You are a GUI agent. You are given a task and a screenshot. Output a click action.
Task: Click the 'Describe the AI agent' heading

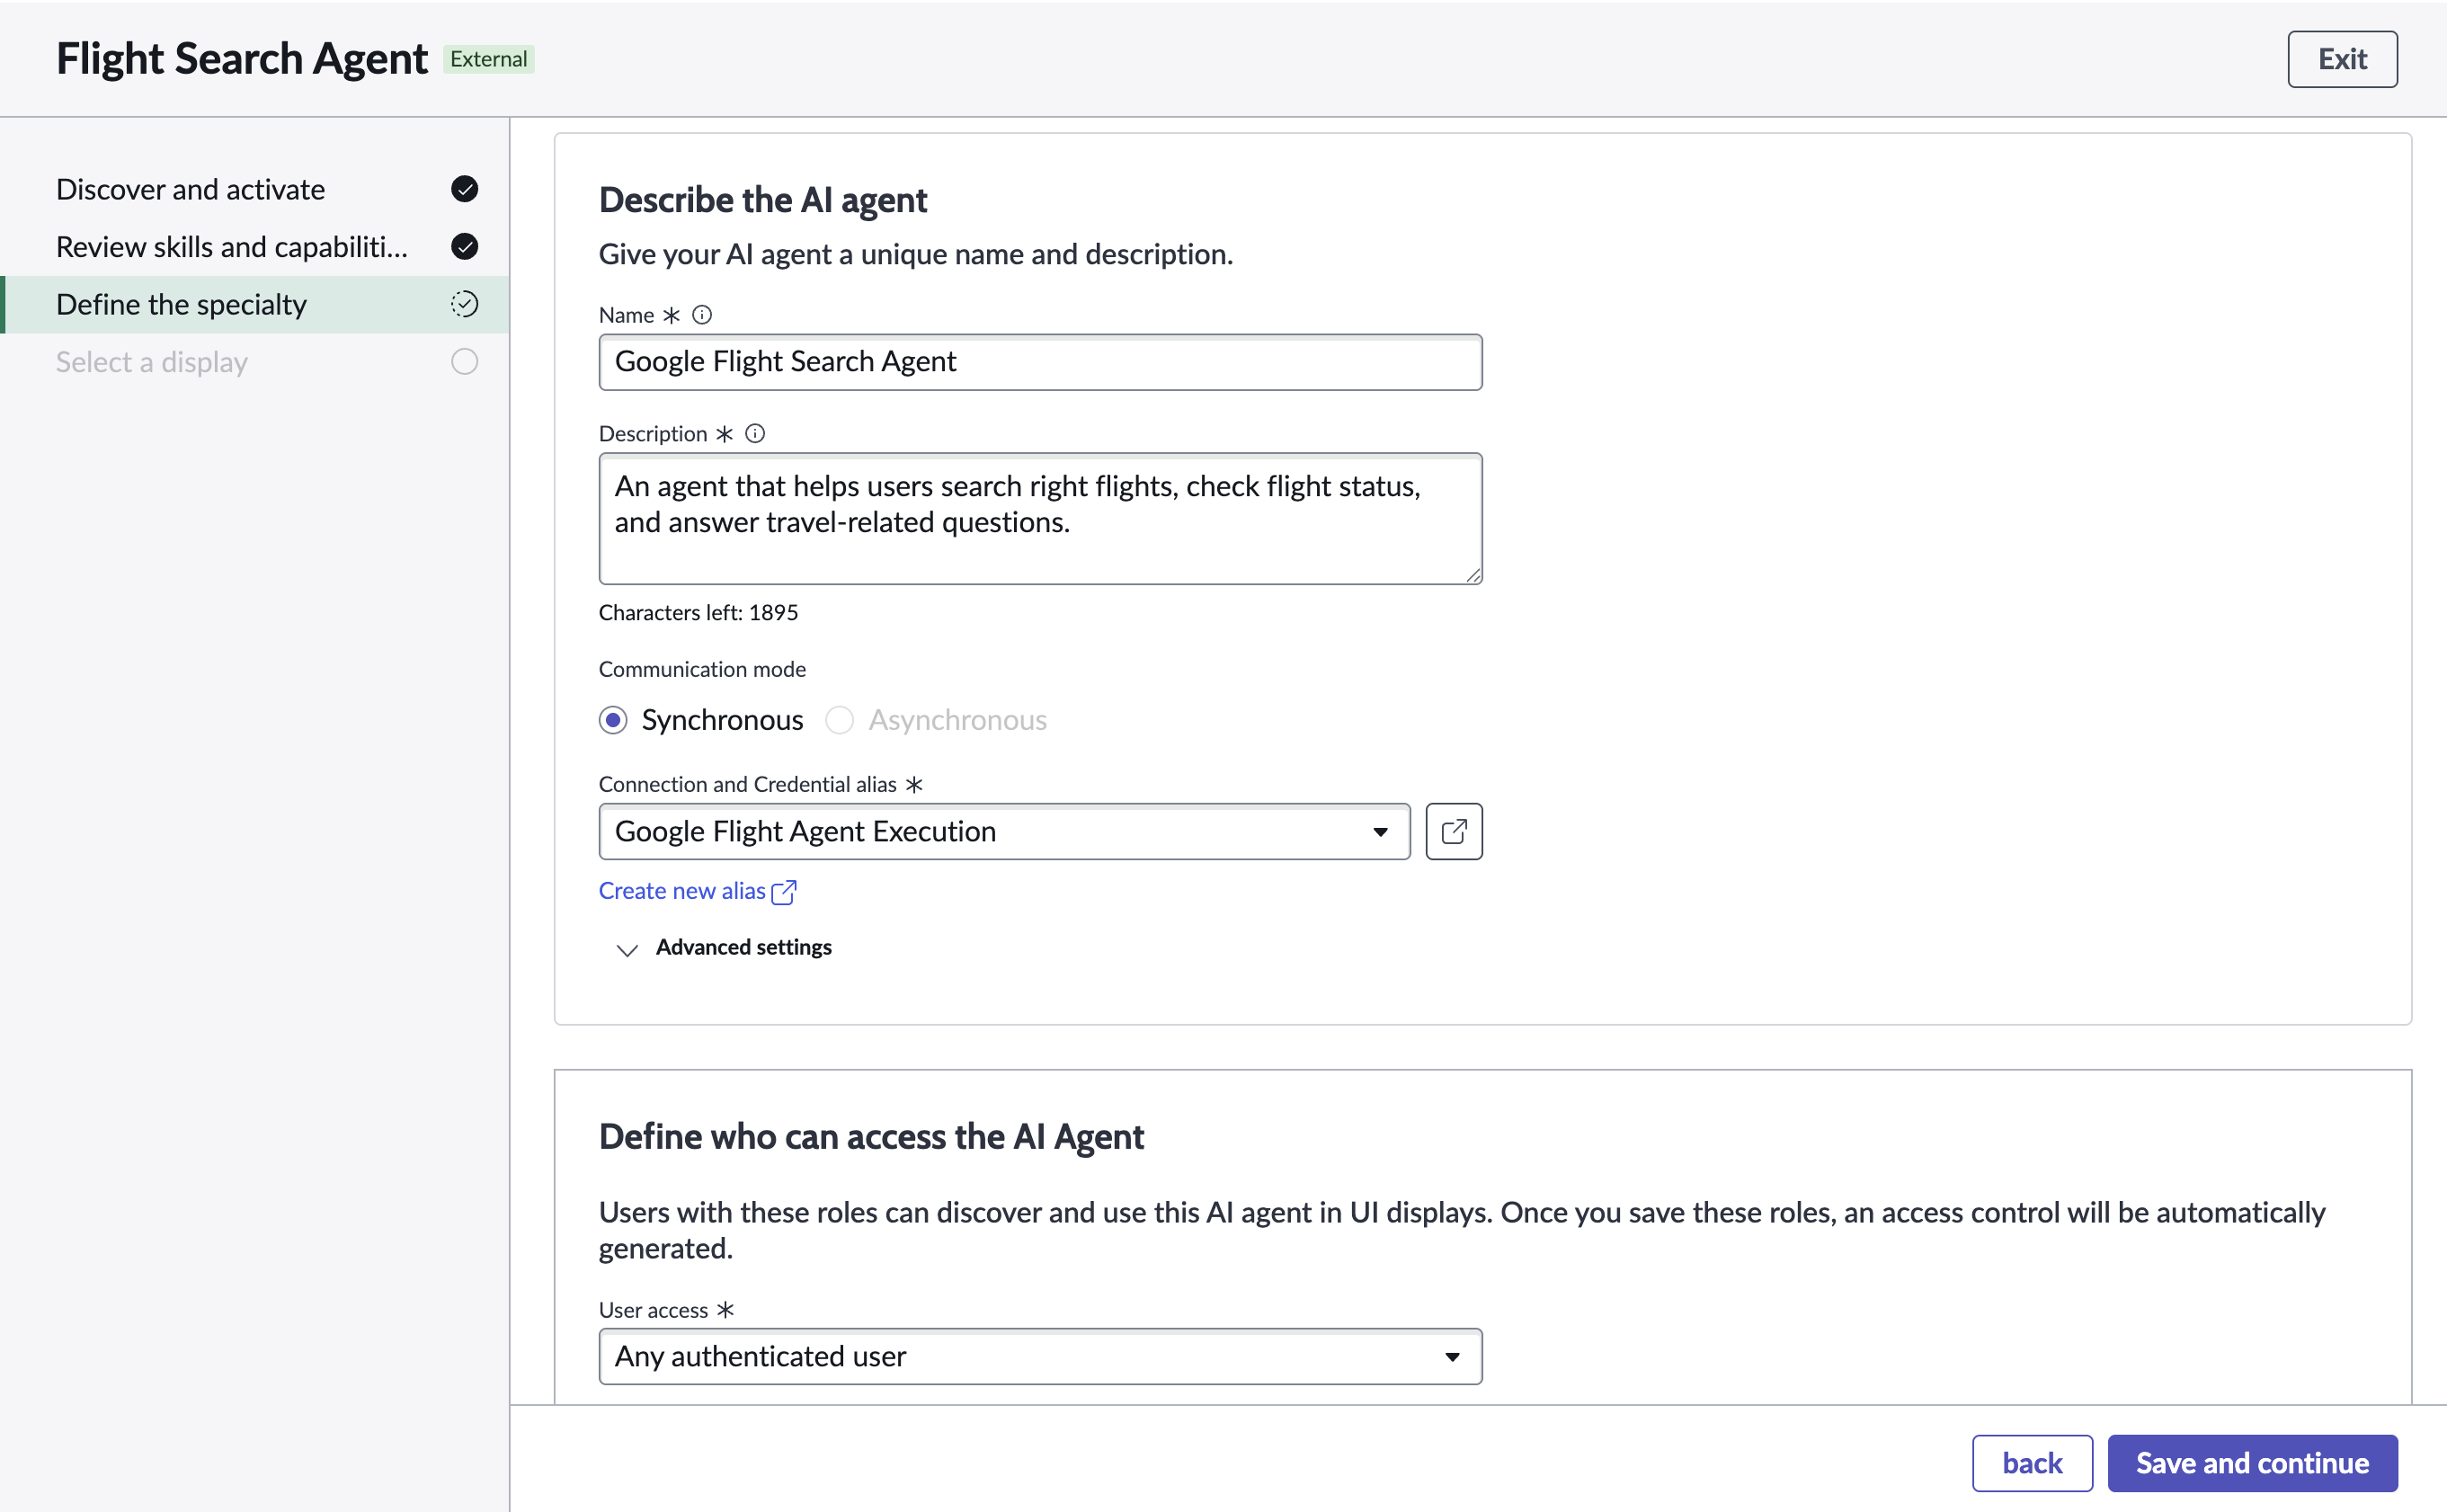coord(763,200)
